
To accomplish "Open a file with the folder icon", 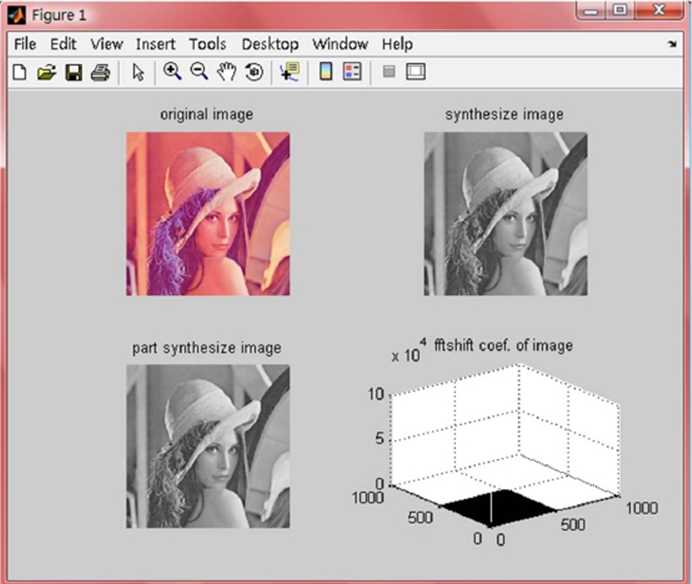I will click(x=46, y=72).
